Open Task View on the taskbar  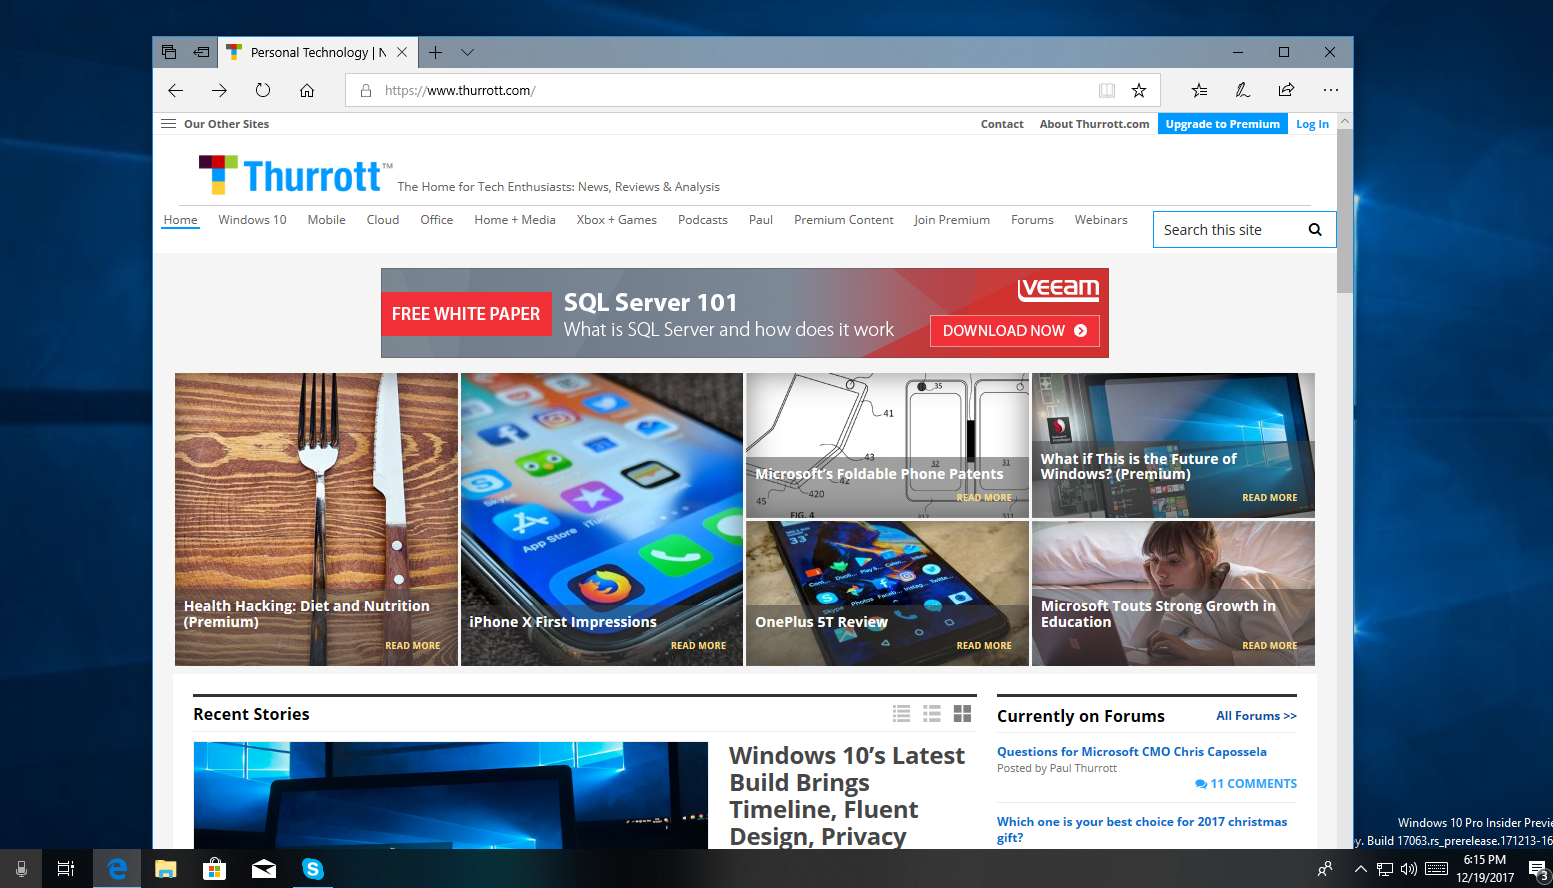pyautogui.click(x=66, y=869)
